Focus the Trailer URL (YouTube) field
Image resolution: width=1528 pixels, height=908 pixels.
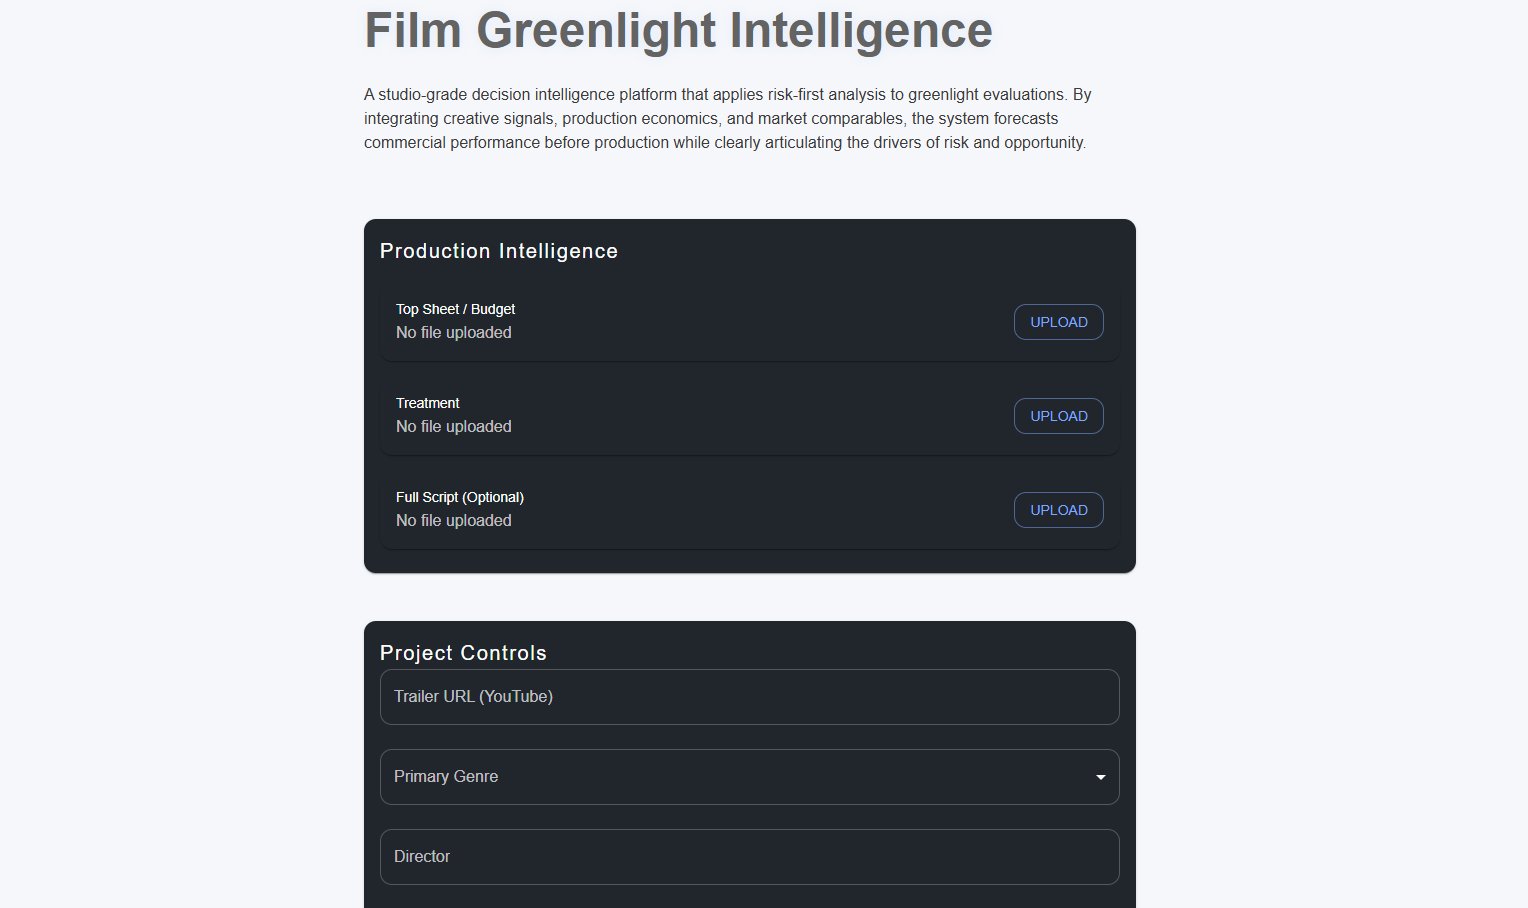748,697
